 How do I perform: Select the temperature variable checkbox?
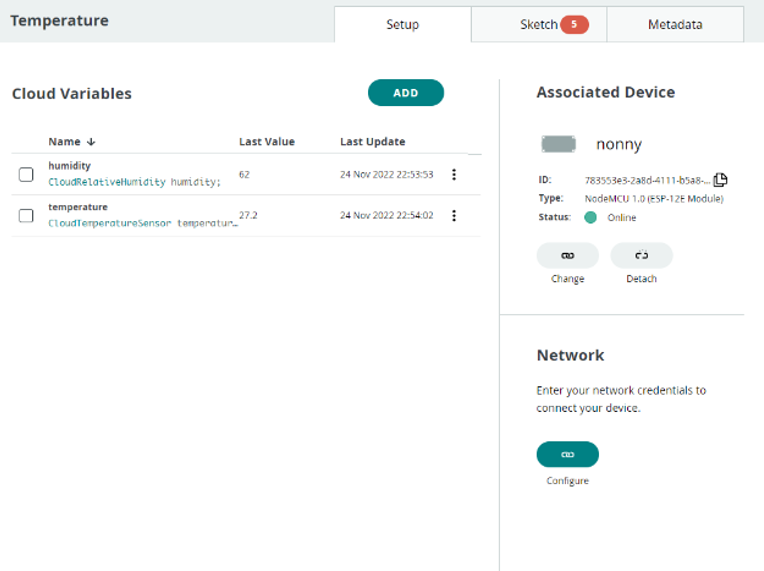click(26, 215)
